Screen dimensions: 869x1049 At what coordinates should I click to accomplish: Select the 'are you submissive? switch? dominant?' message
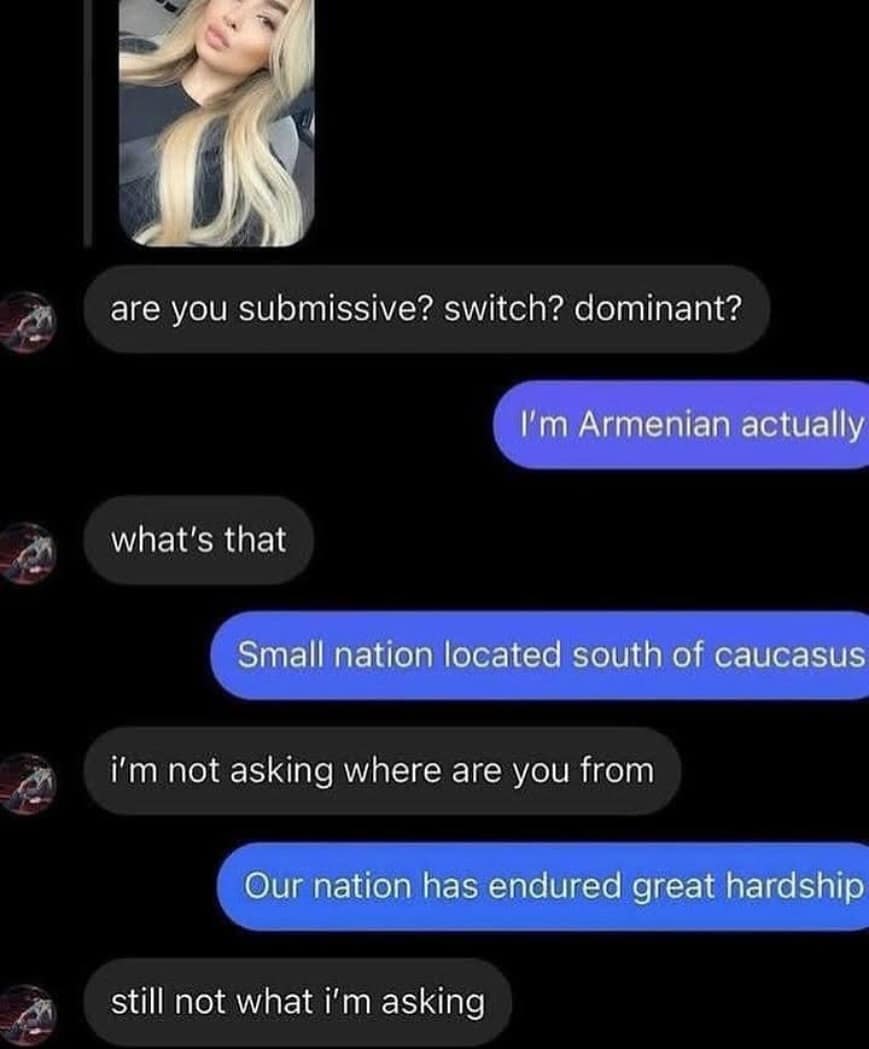tap(426, 309)
